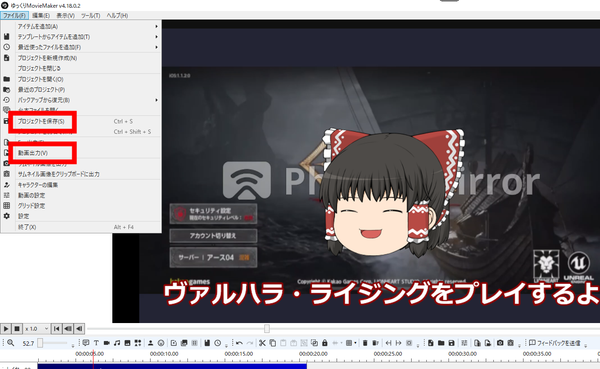Cut the selection with scissors icon
This screenshot has height=369, width=600.
click(x=262, y=343)
